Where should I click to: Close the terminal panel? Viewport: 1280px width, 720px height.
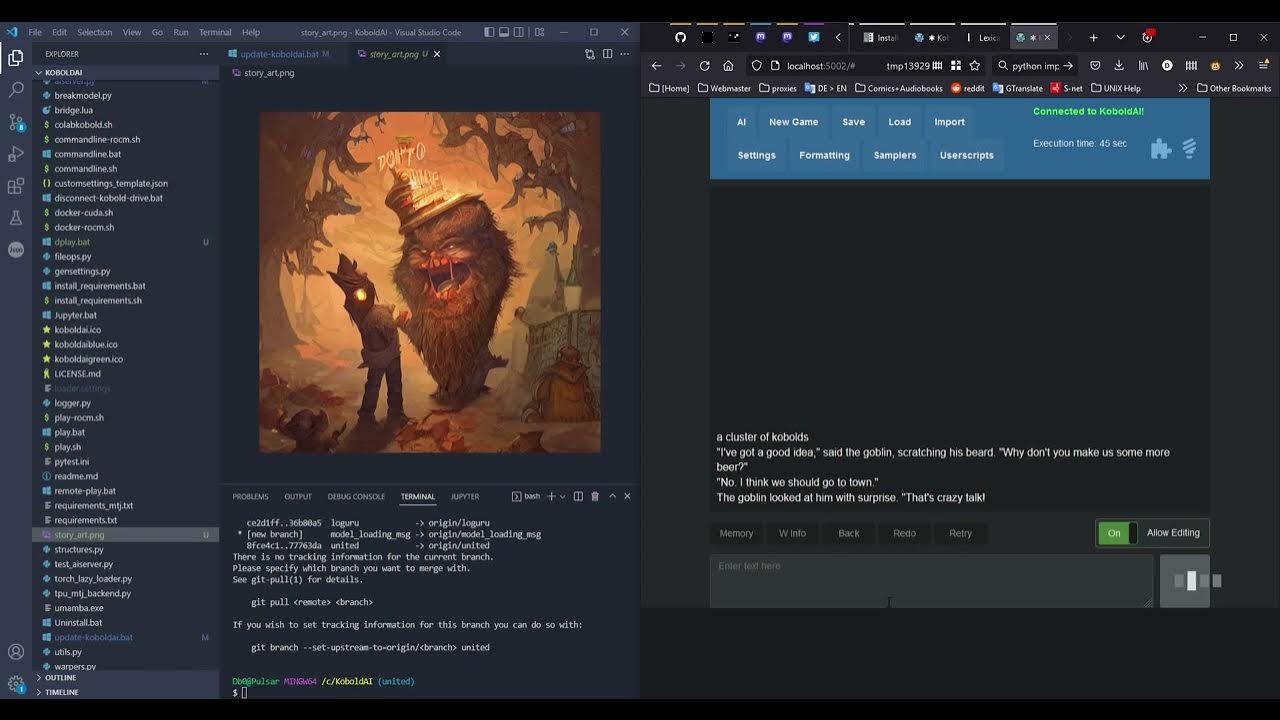click(627, 496)
